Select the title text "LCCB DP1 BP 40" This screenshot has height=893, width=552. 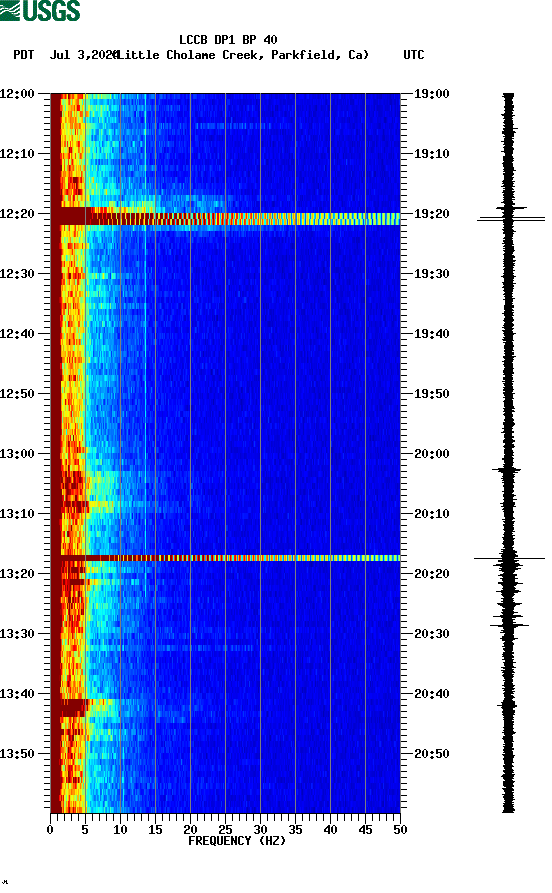coord(228,40)
